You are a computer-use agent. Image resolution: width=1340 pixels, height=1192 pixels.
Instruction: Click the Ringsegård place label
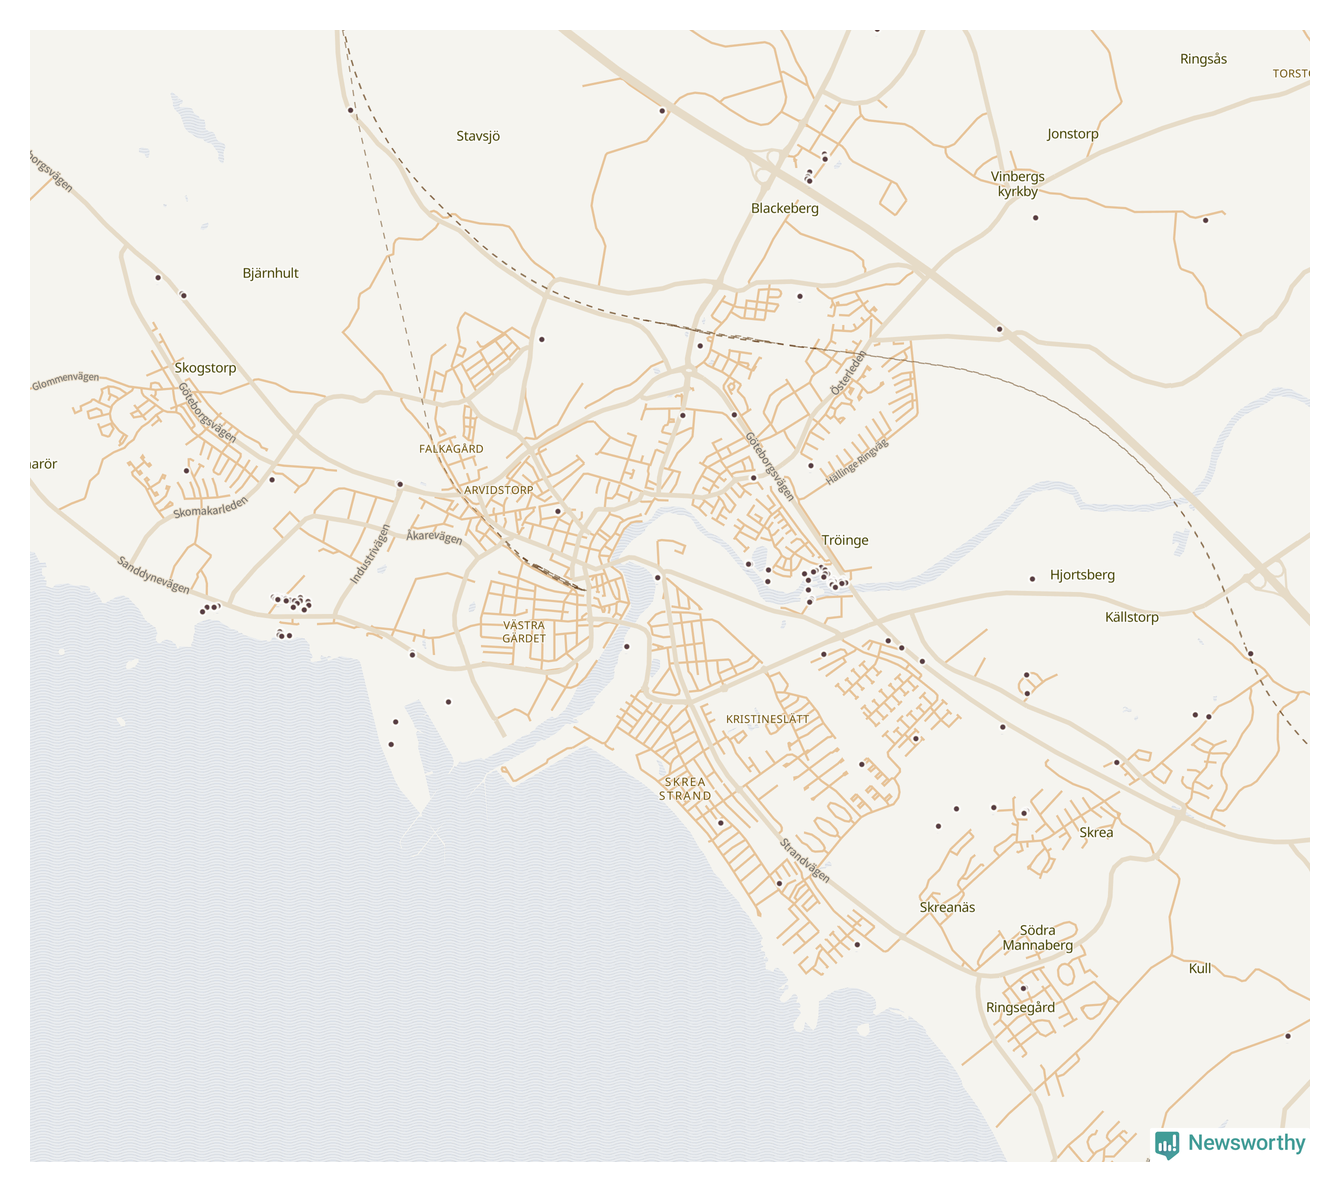point(1020,1007)
